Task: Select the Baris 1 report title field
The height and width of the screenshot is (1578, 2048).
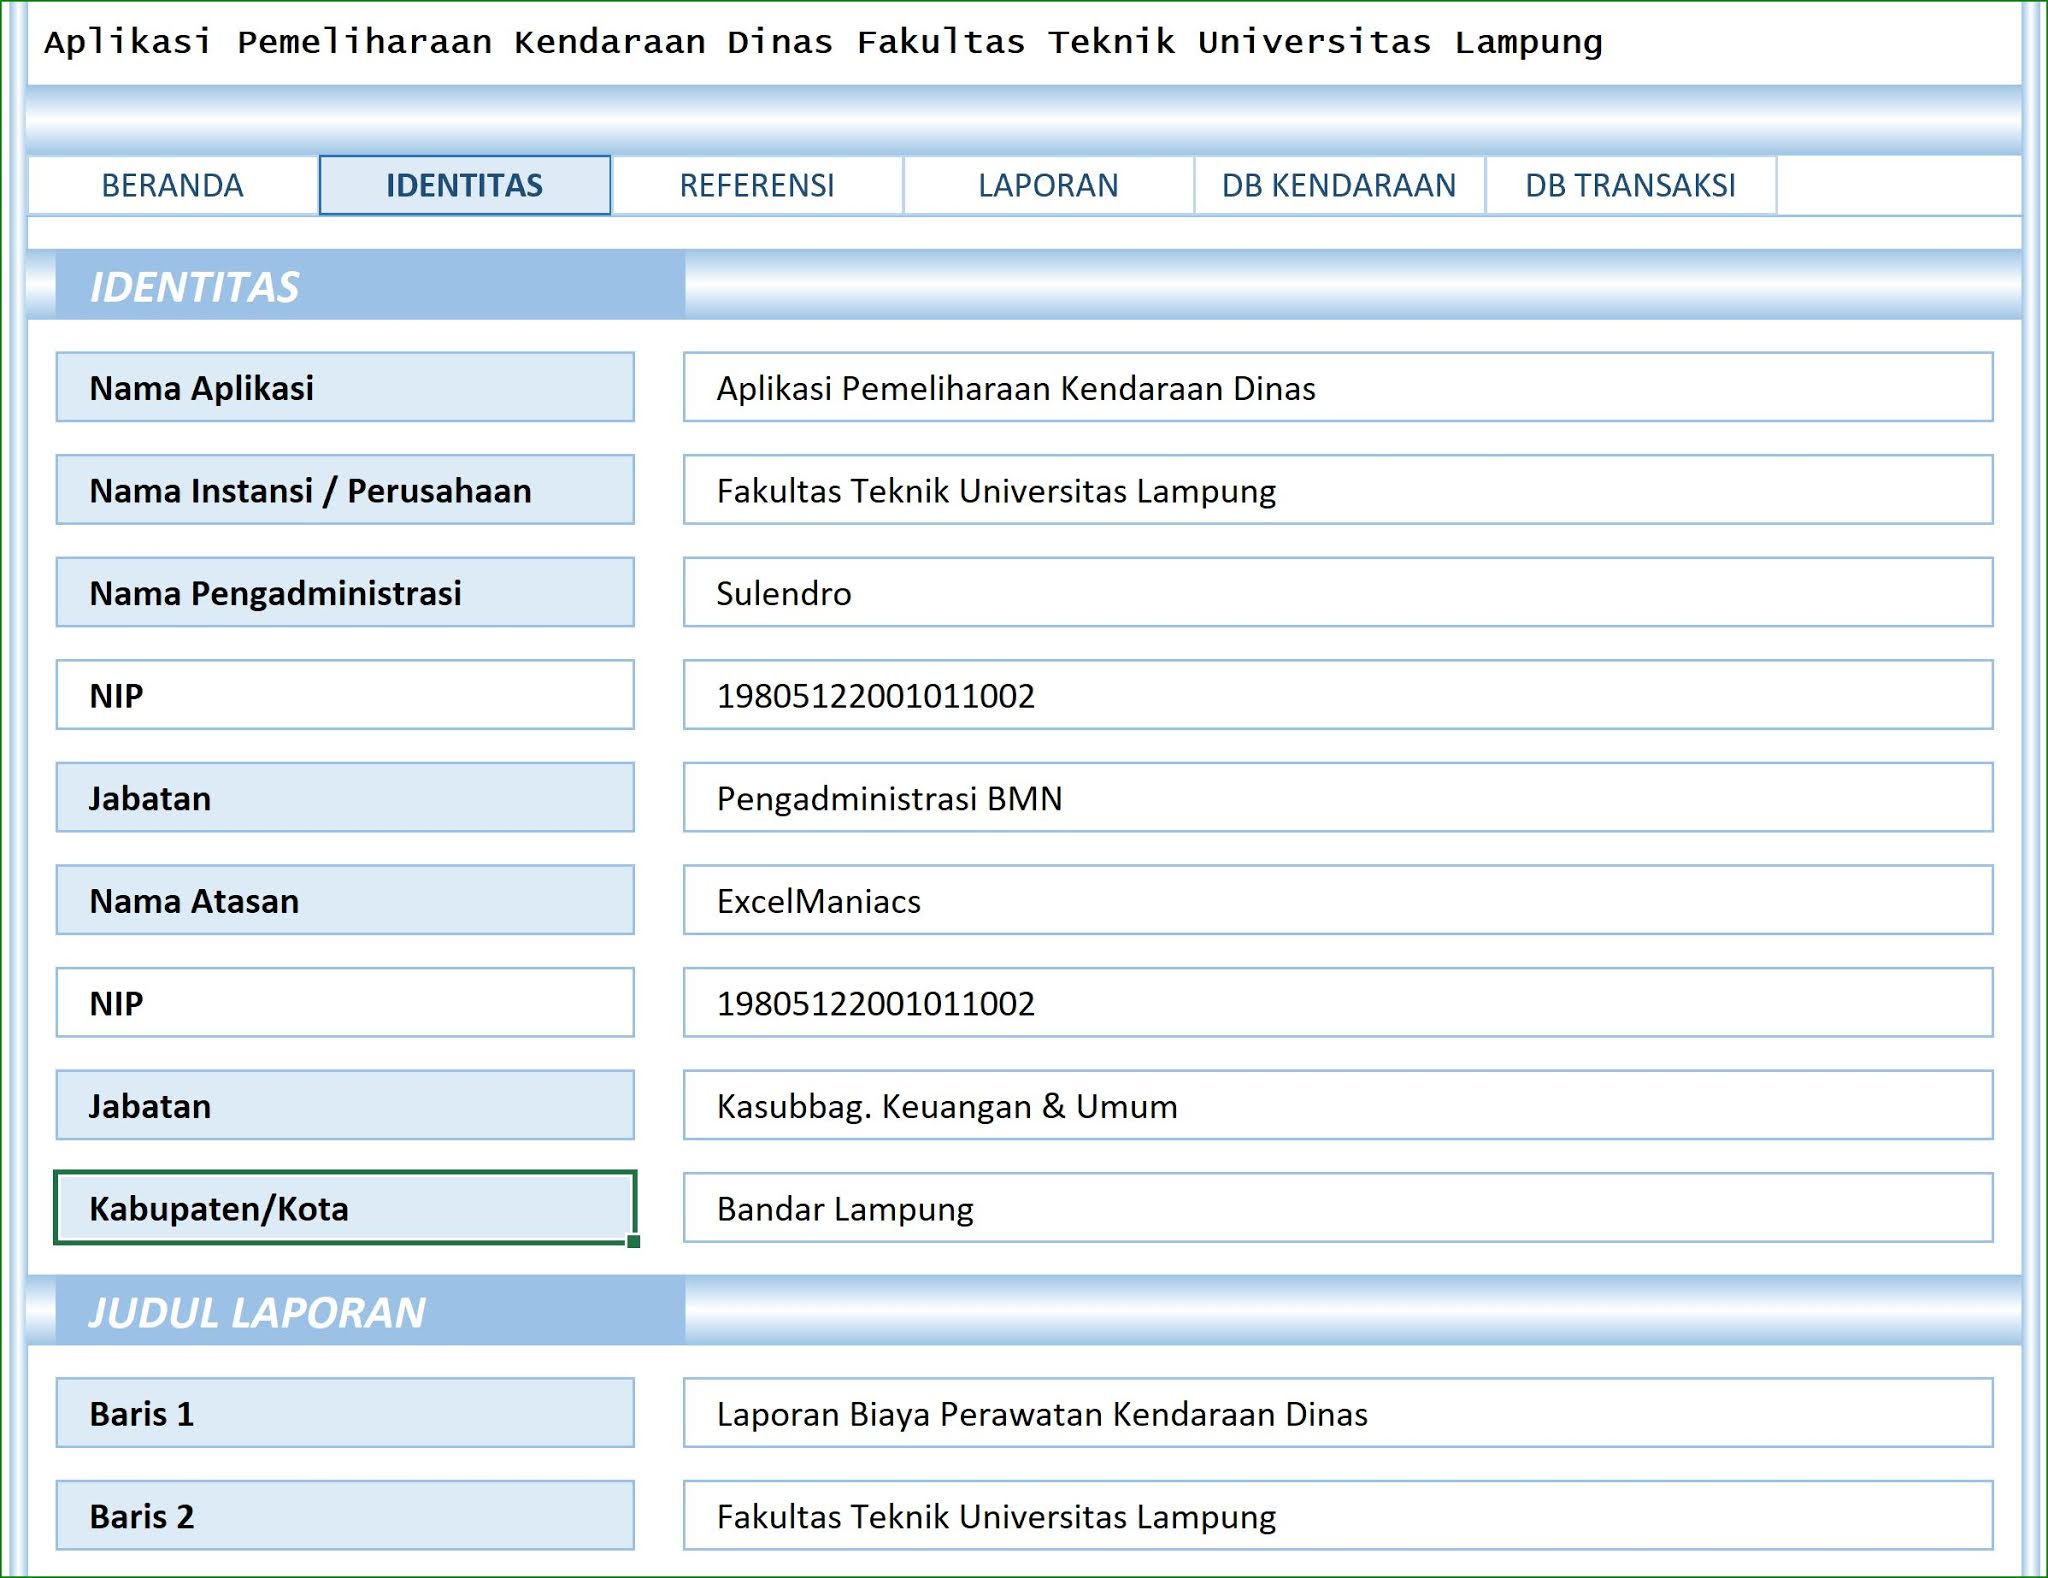Action: pyautogui.click(x=1337, y=1414)
